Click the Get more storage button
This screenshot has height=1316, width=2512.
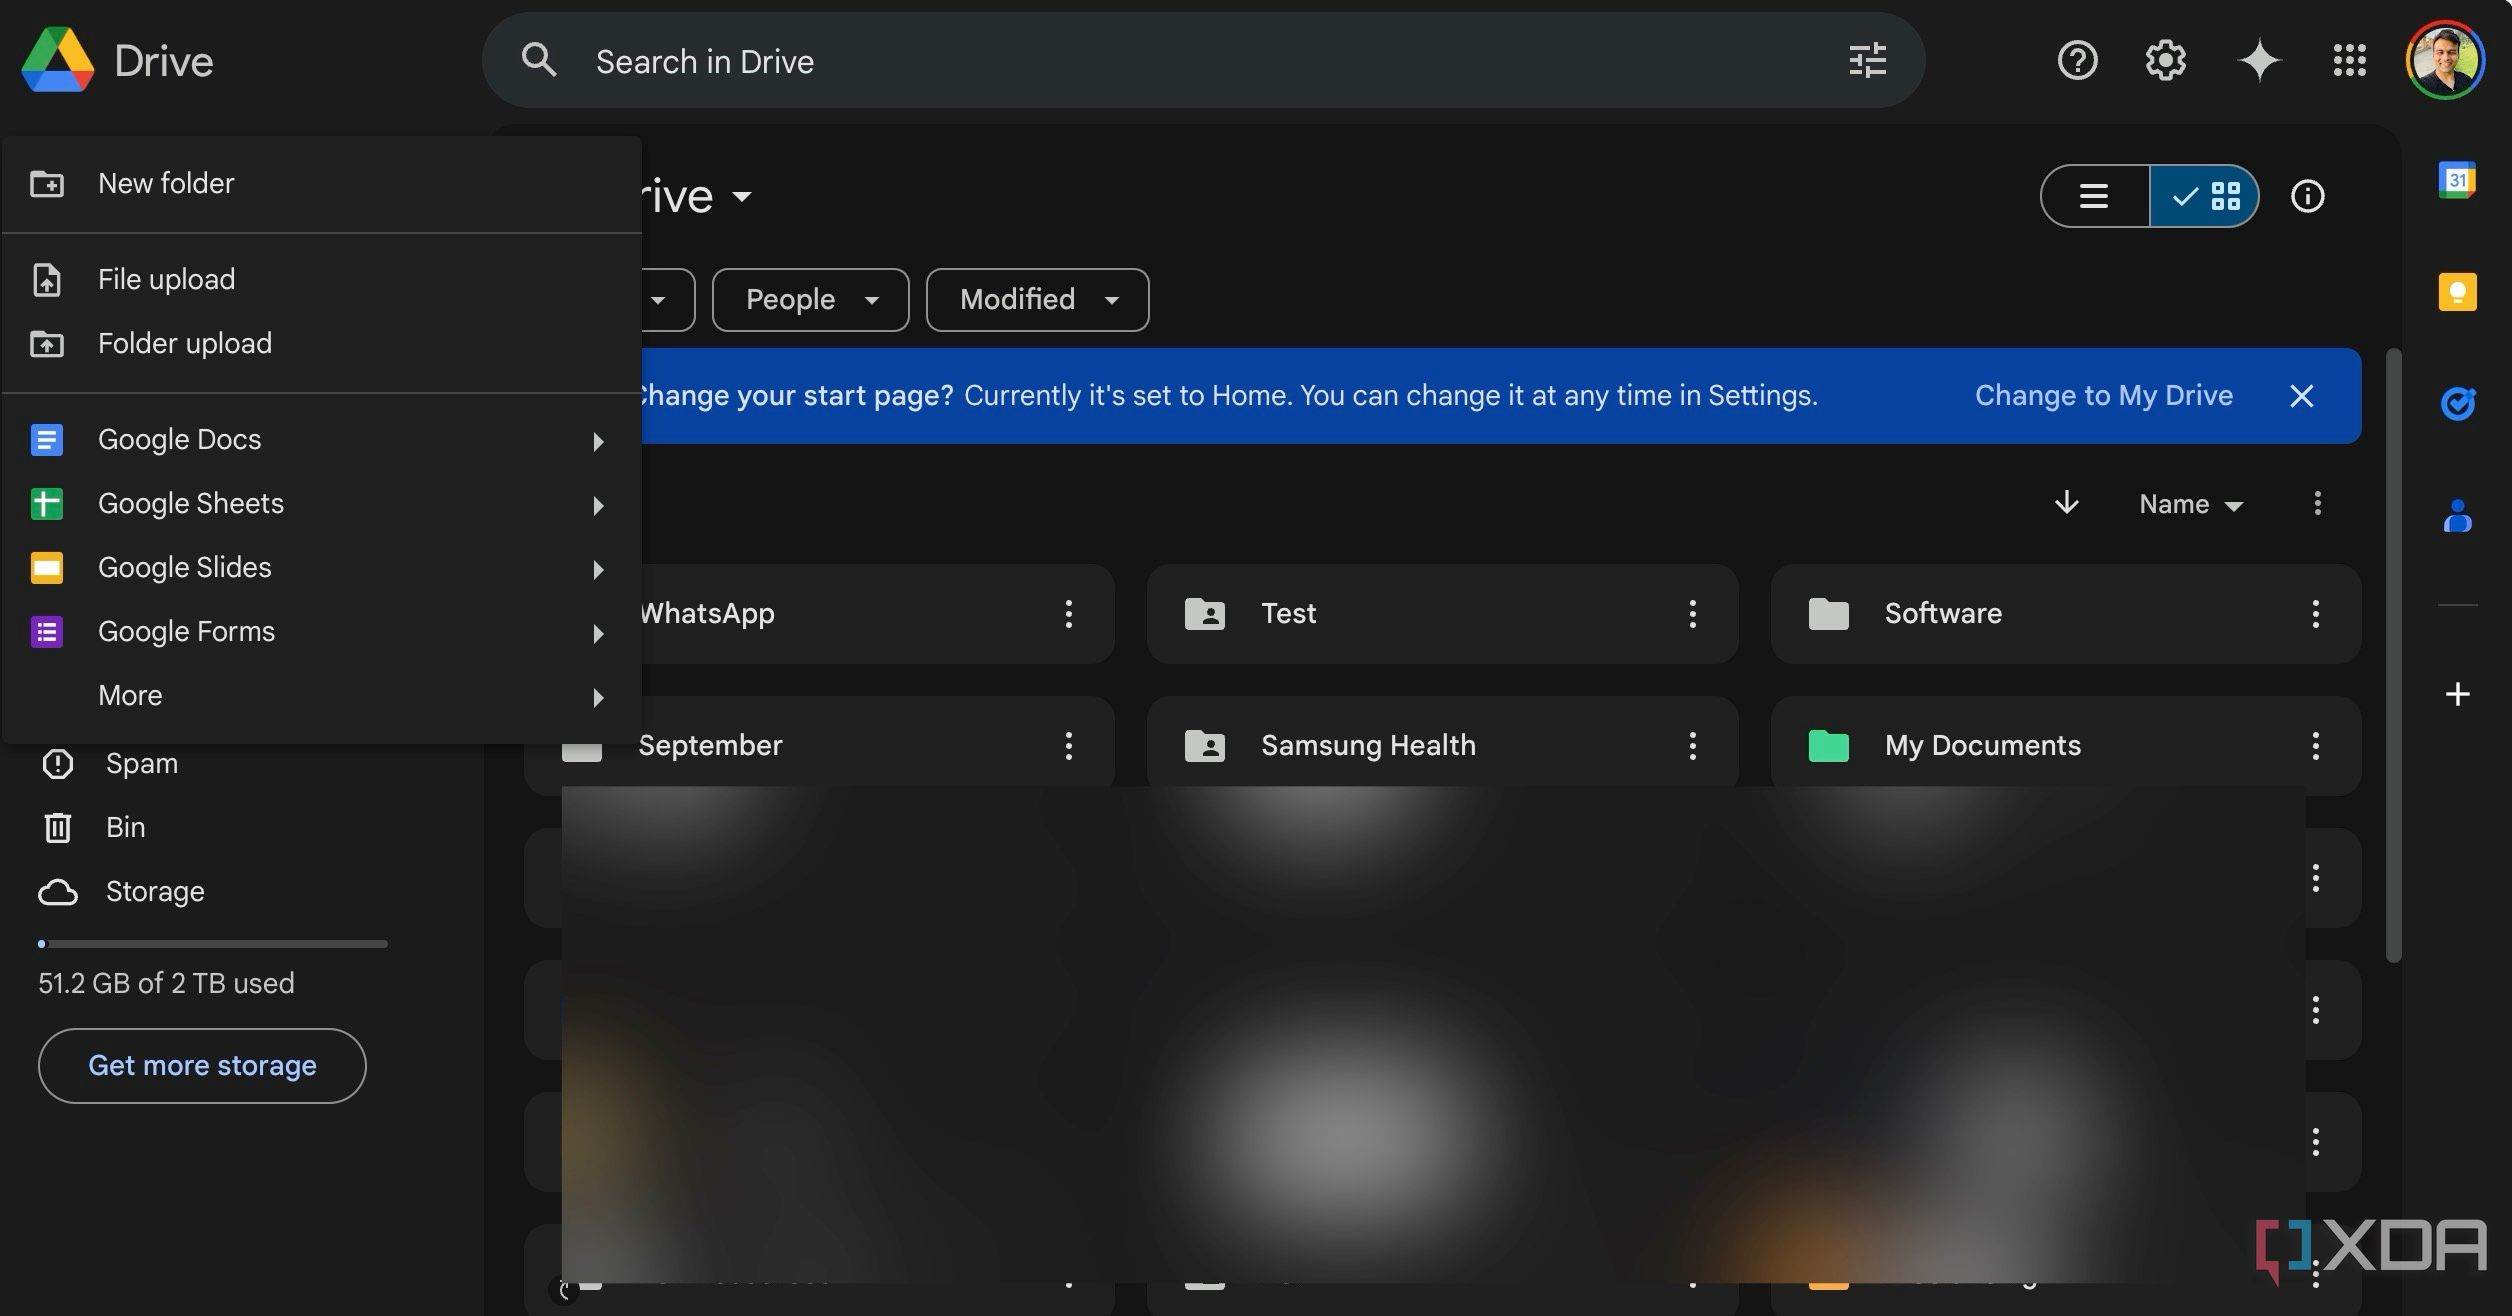[201, 1065]
